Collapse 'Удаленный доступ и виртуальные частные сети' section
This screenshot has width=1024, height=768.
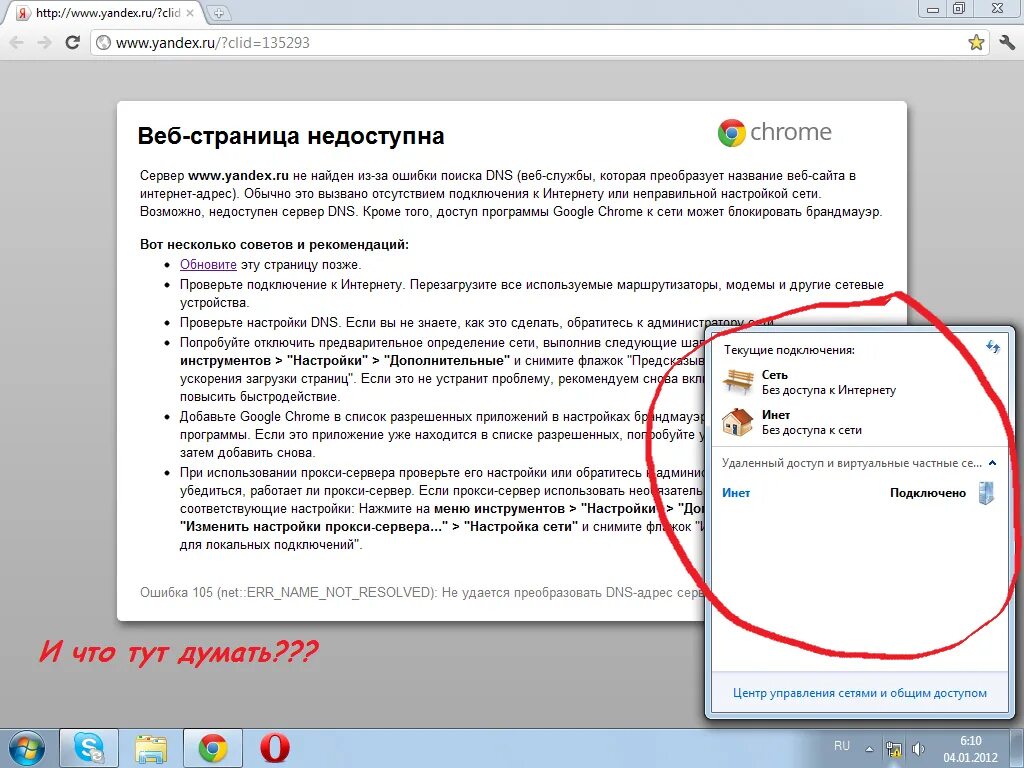[x=993, y=463]
